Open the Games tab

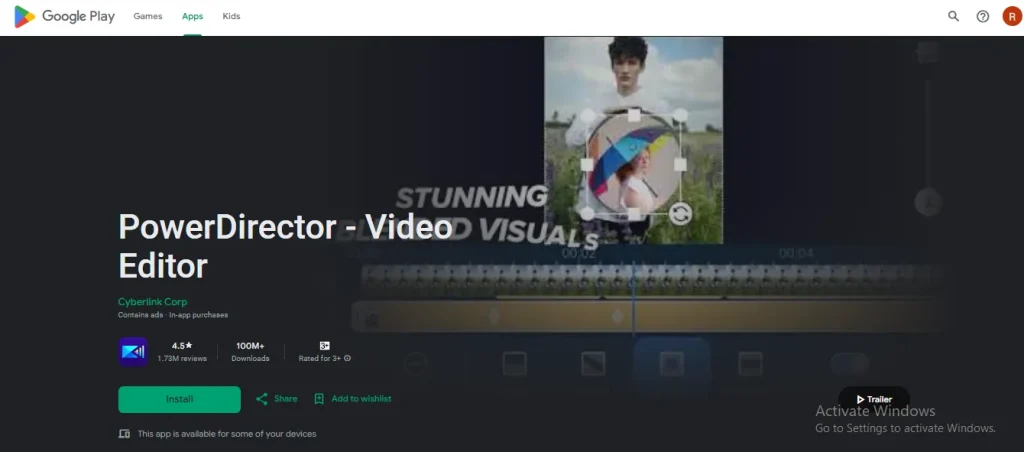click(148, 16)
